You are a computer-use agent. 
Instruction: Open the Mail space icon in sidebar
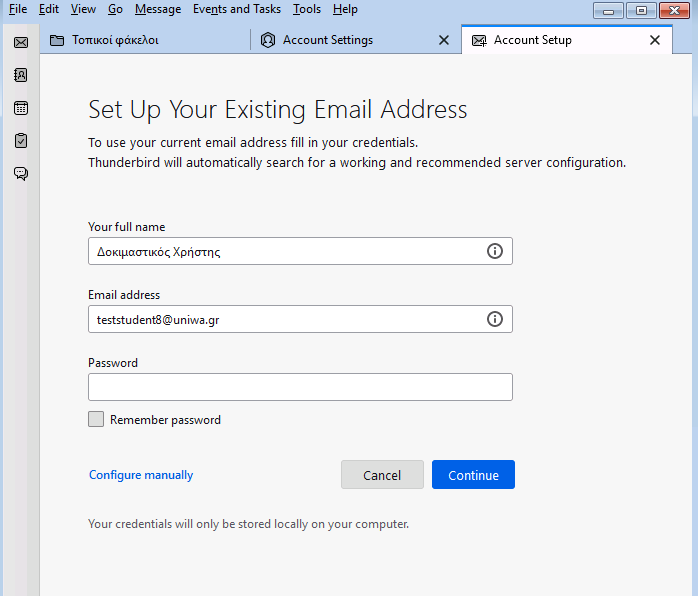click(20, 42)
